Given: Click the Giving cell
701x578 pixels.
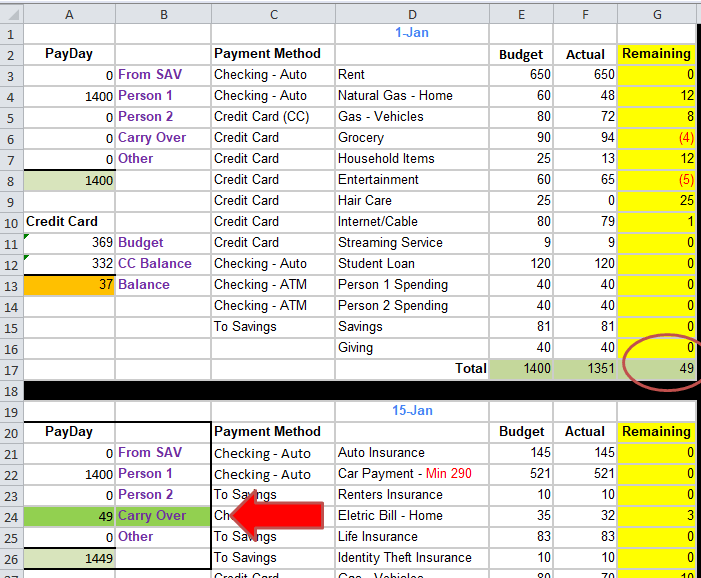Looking at the screenshot, I should [x=412, y=348].
